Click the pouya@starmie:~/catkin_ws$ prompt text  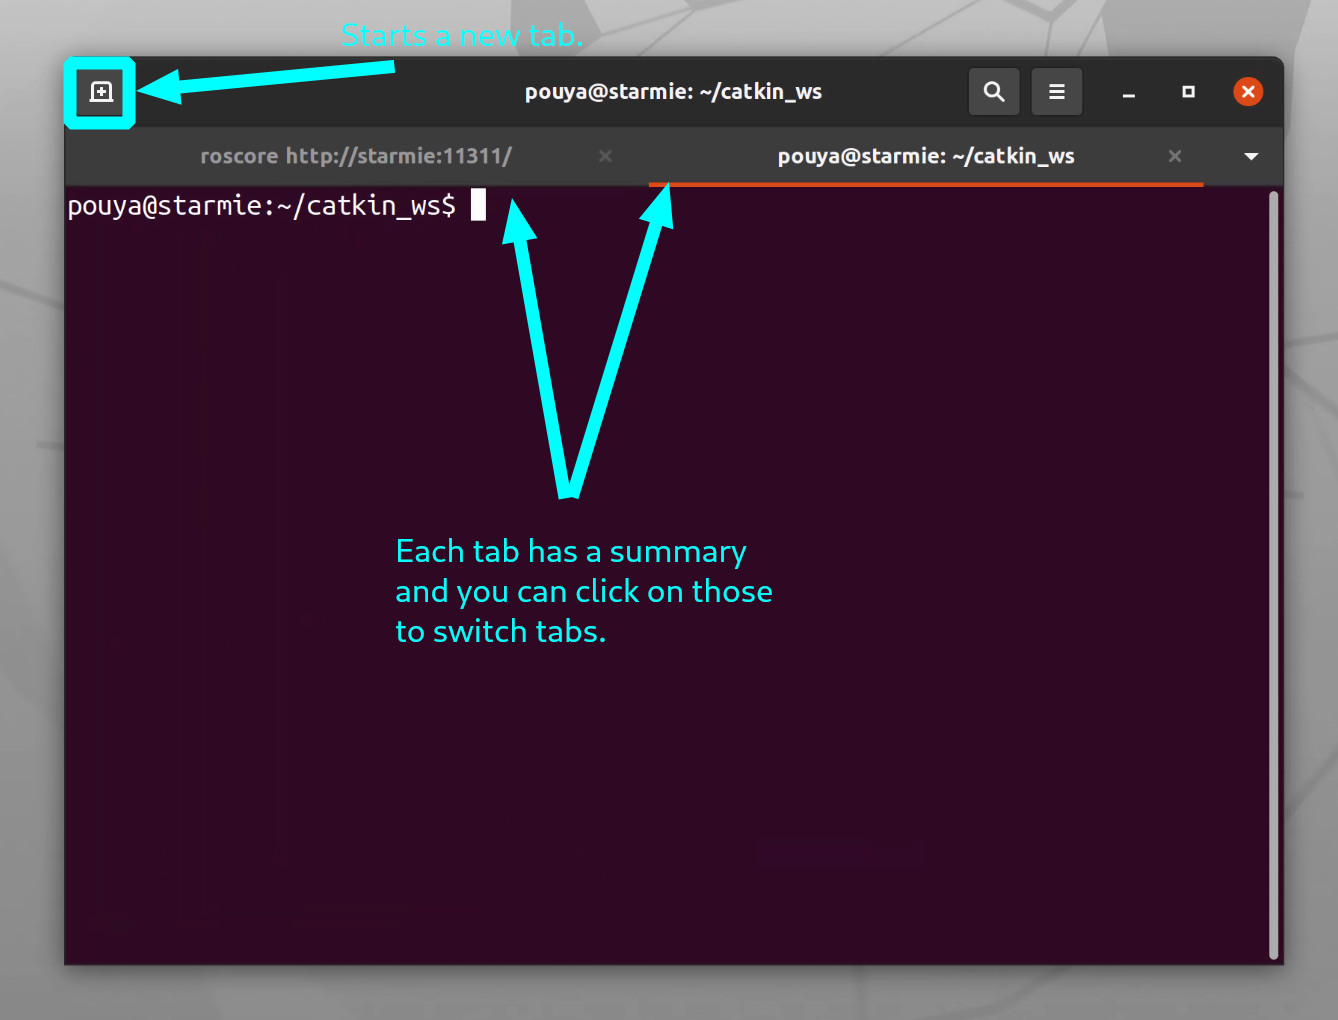261,206
